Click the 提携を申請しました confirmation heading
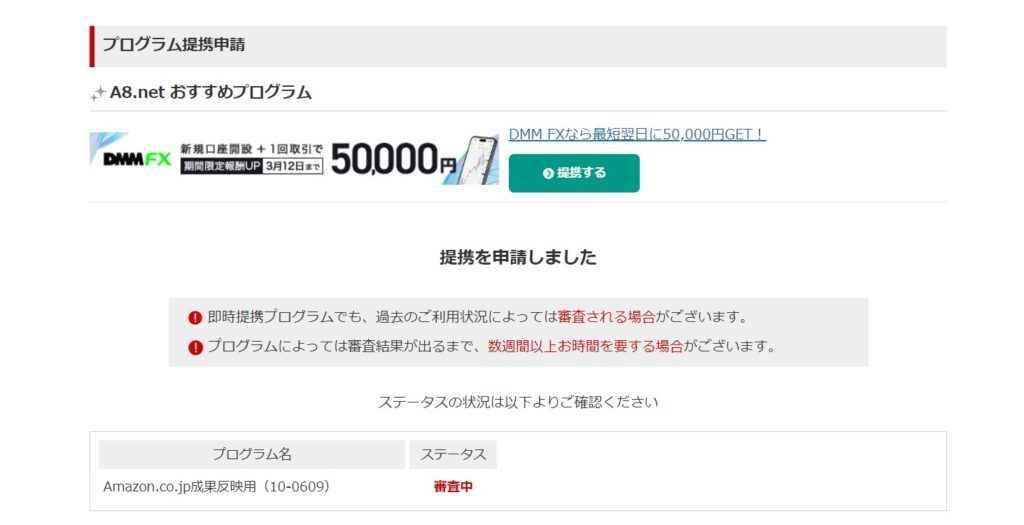Image resolution: width=1024 pixels, height=525 pixels. (x=518, y=257)
